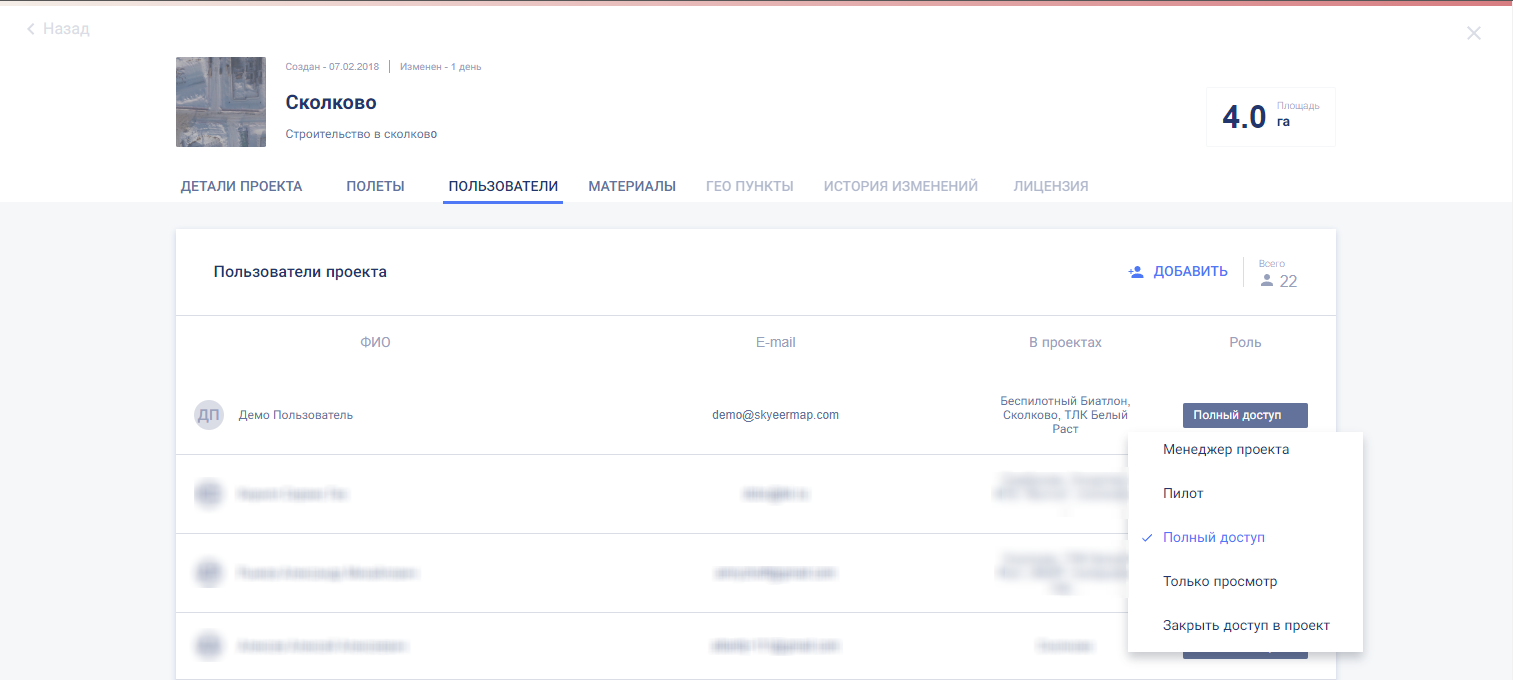Choose Закрыть доступ в проект option

(x=1245, y=626)
